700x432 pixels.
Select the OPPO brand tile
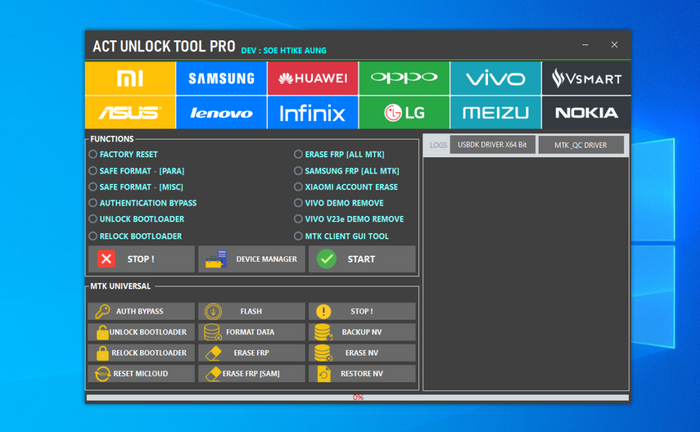coord(404,78)
